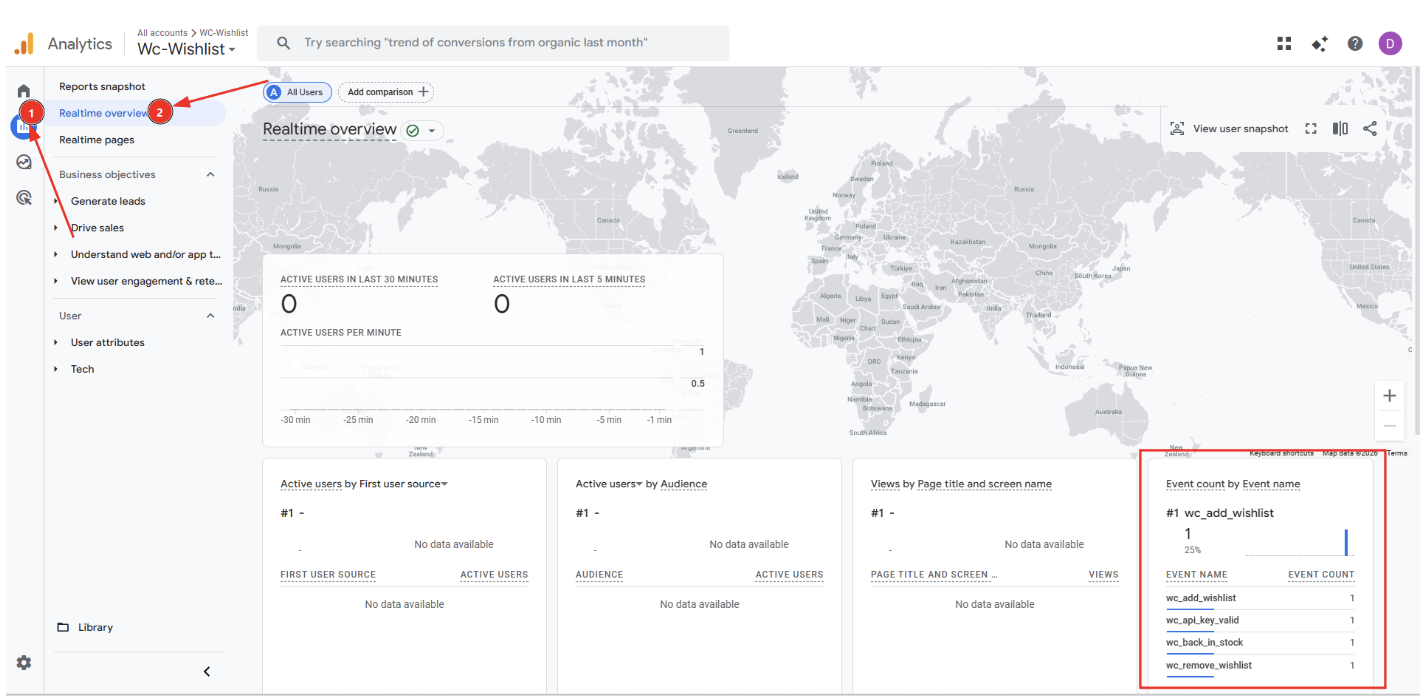Image resolution: width=1420 pixels, height=696 pixels.
Task: Open the Google apps grid icon
Action: pyautogui.click(x=1284, y=43)
